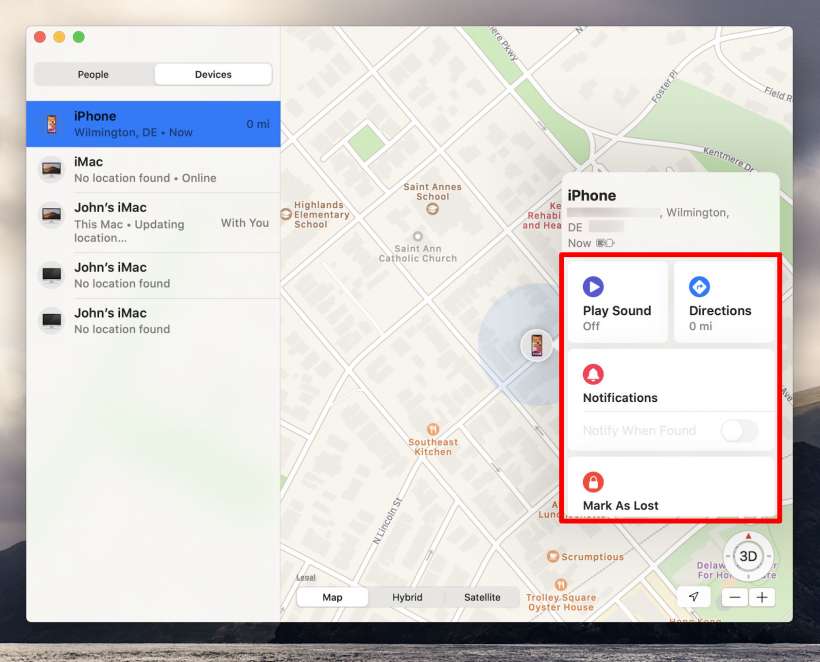The height and width of the screenshot is (662, 820).
Task: Click the iMac 'Online' device icon
Action: coord(52,169)
